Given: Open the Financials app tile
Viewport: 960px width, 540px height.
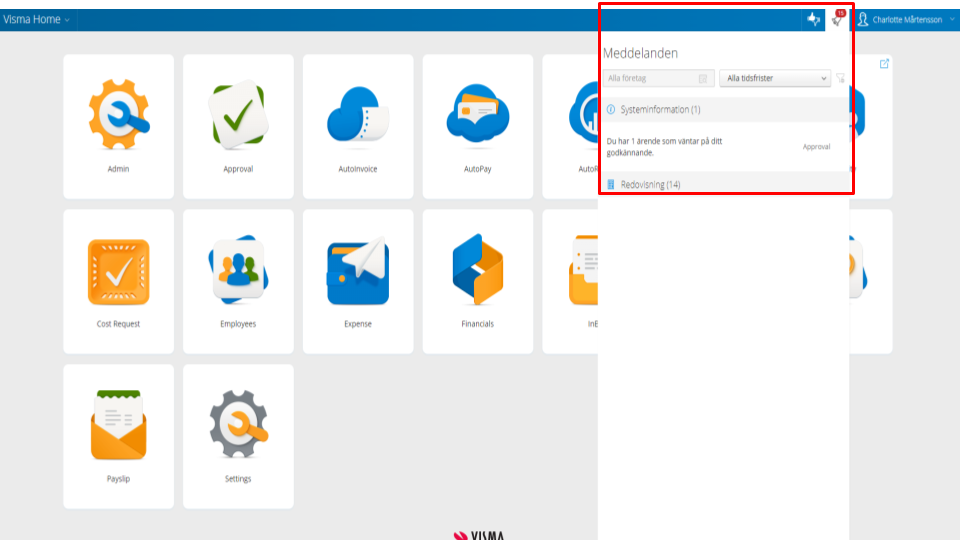Looking at the screenshot, I should 478,281.
